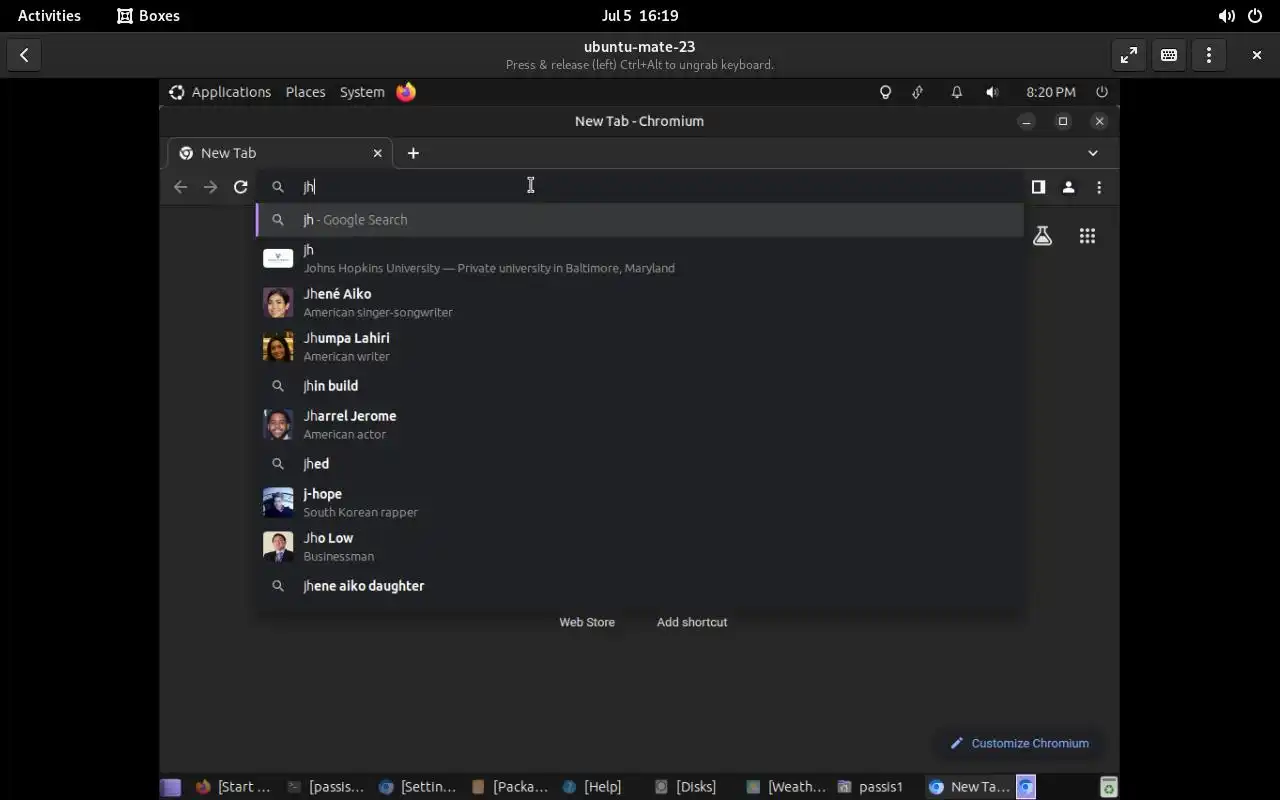This screenshot has height=800, width=1280.
Task: Expand the tab search dropdown arrow
Action: point(1093,153)
